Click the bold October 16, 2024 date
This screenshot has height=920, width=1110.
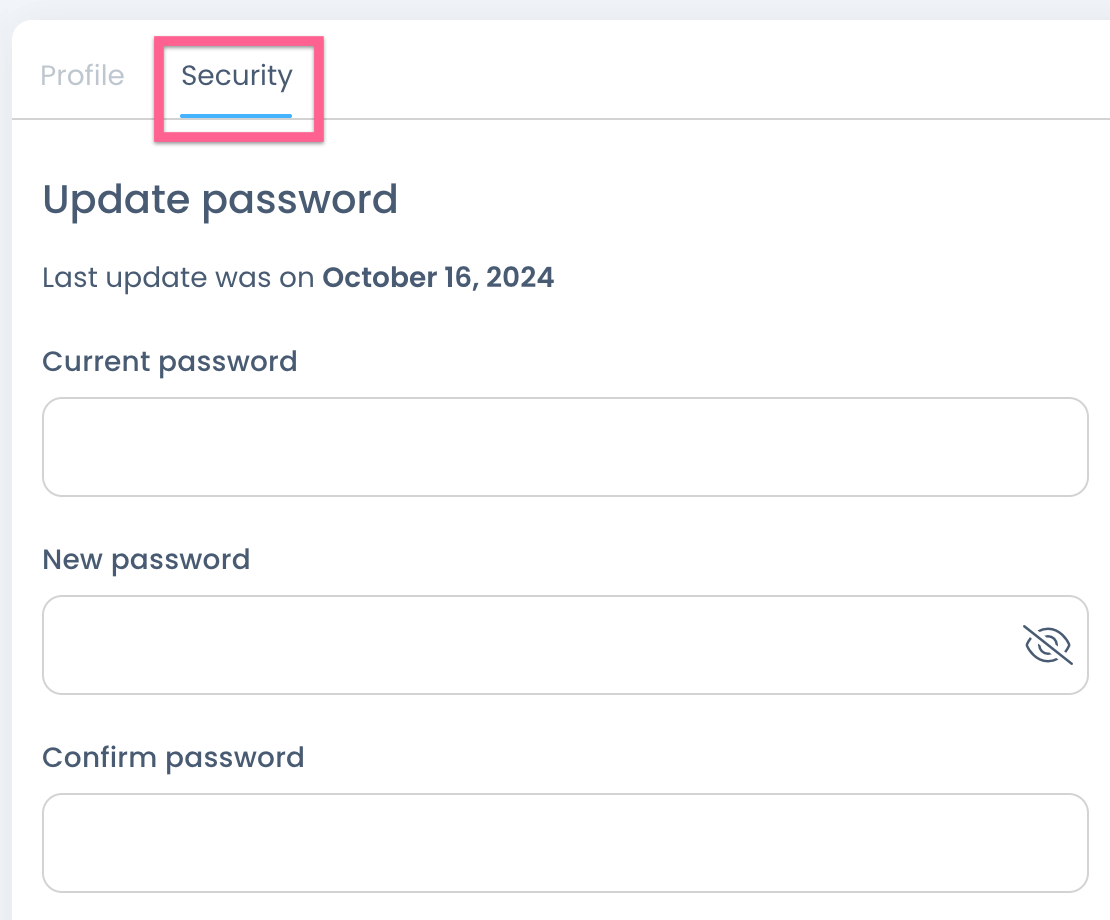pos(438,277)
